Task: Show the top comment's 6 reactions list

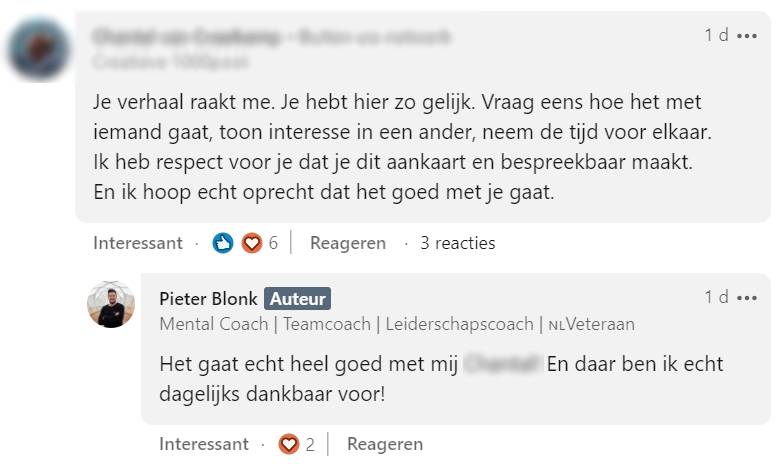Action: [x=273, y=243]
